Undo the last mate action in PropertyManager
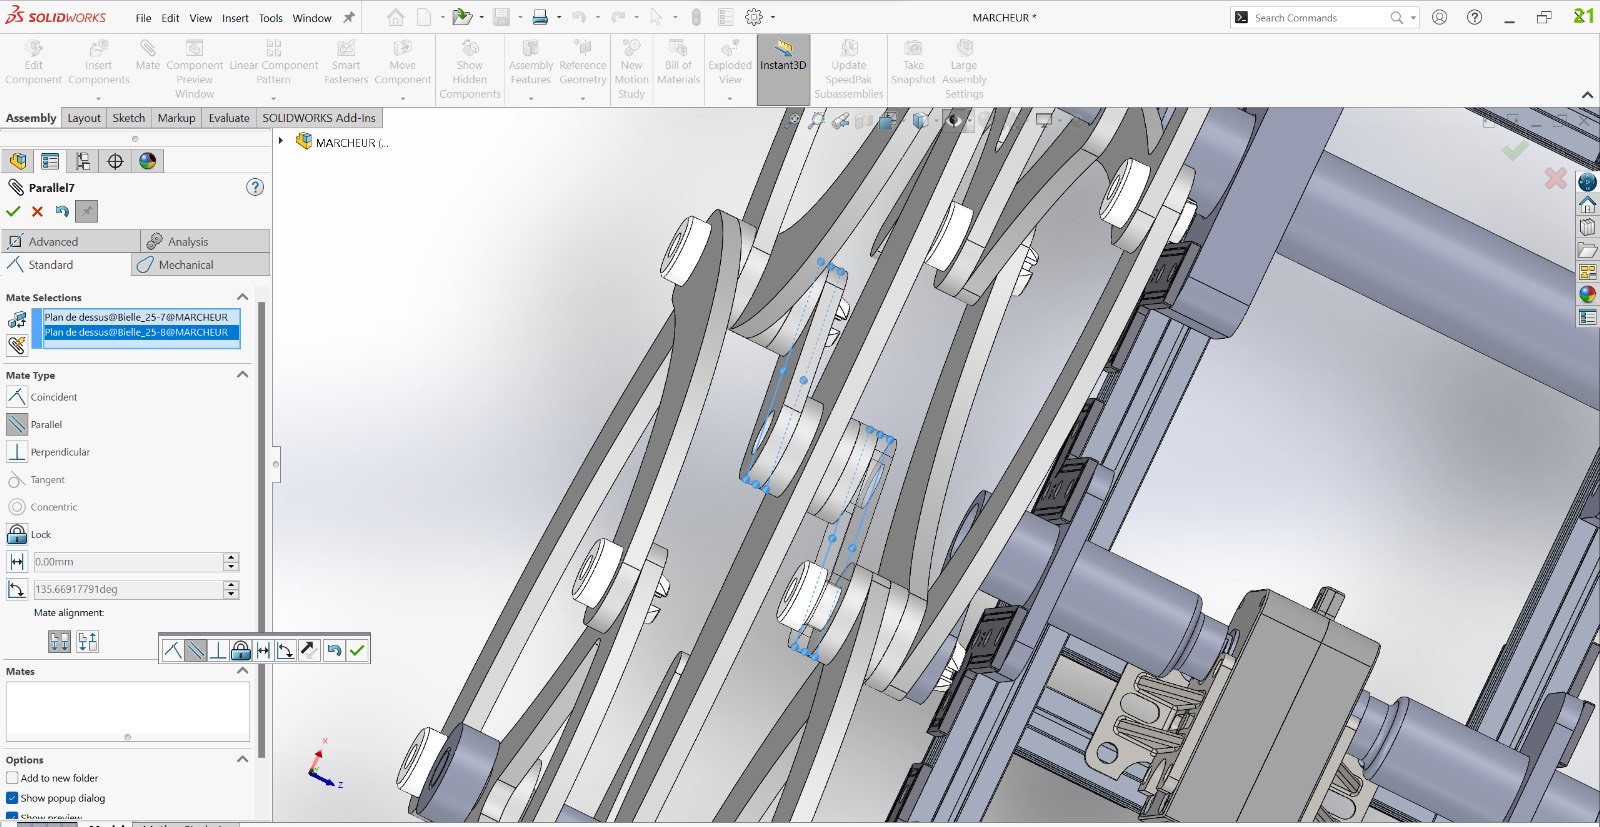This screenshot has width=1600, height=827. coord(62,211)
